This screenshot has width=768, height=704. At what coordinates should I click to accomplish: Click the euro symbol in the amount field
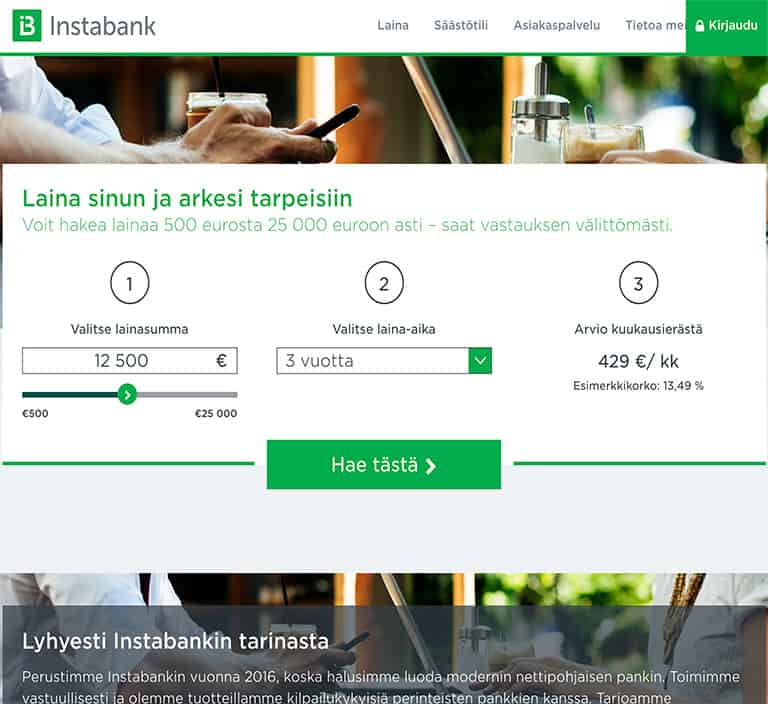[221, 361]
